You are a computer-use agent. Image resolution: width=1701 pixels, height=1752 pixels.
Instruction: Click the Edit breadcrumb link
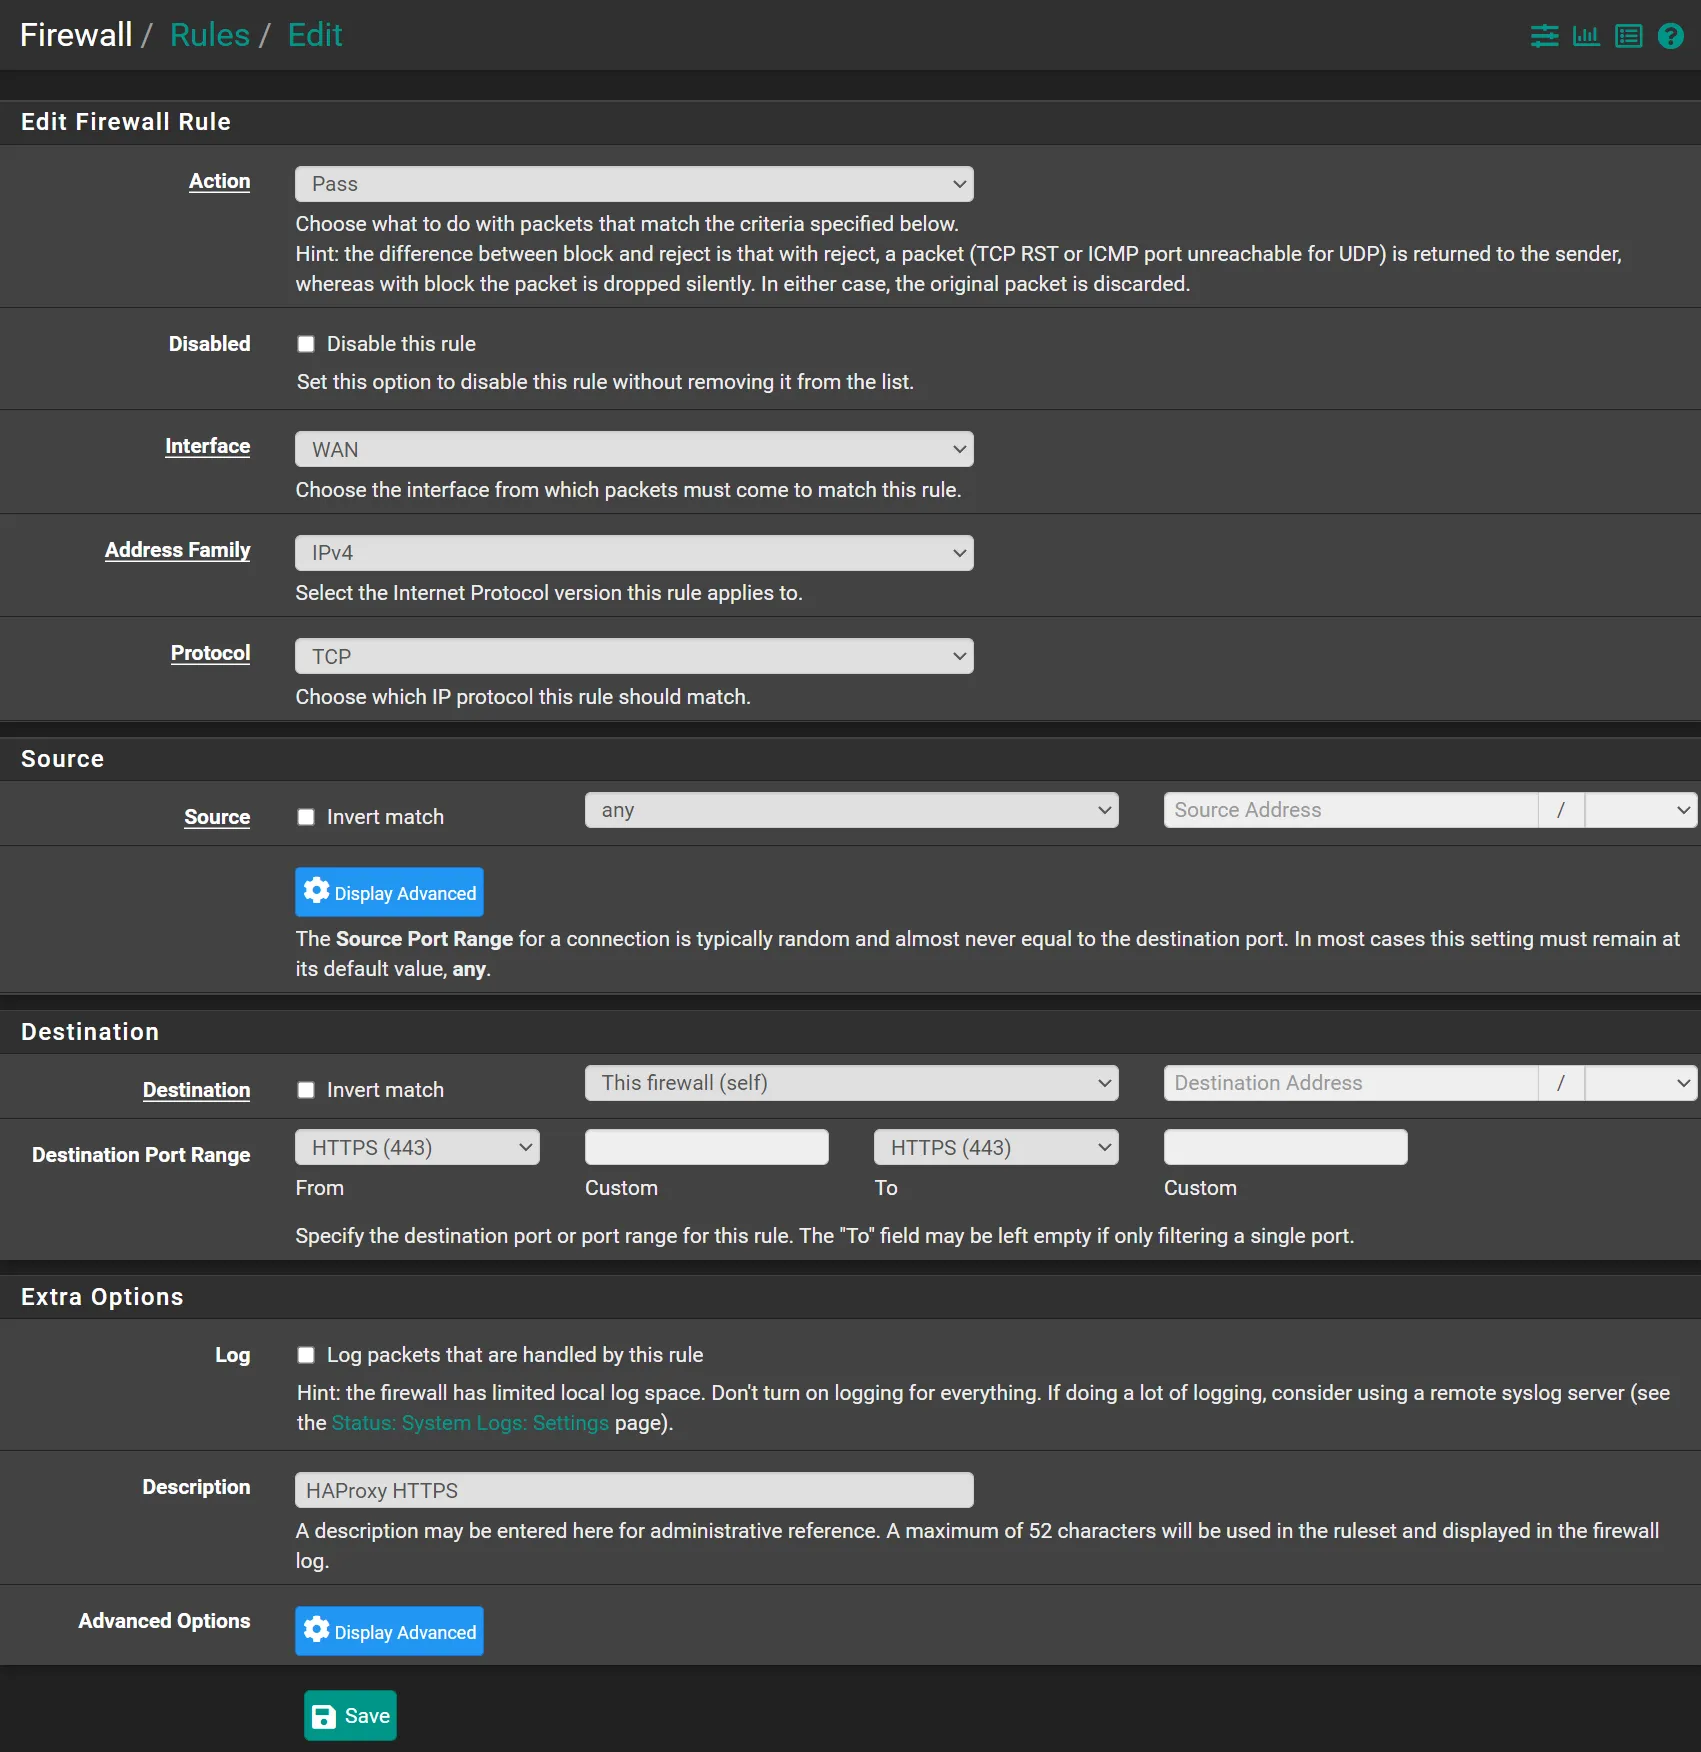click(x=315, y=35)
